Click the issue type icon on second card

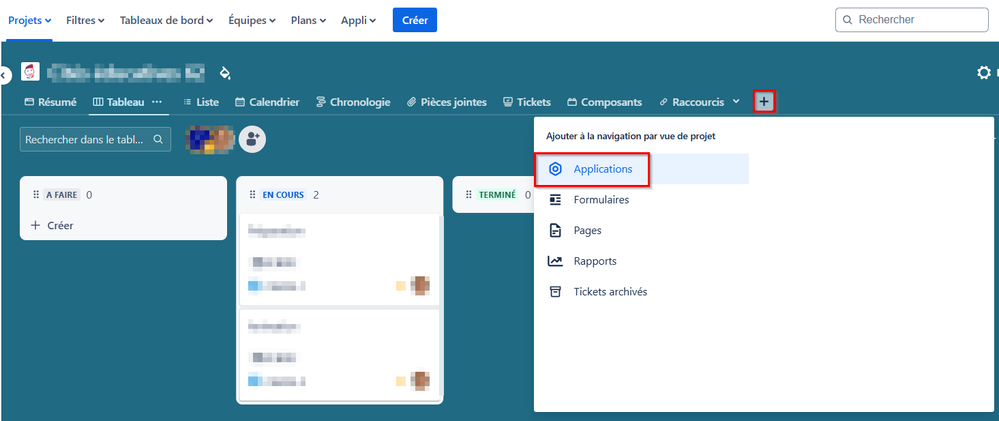[x=255, y=381]
